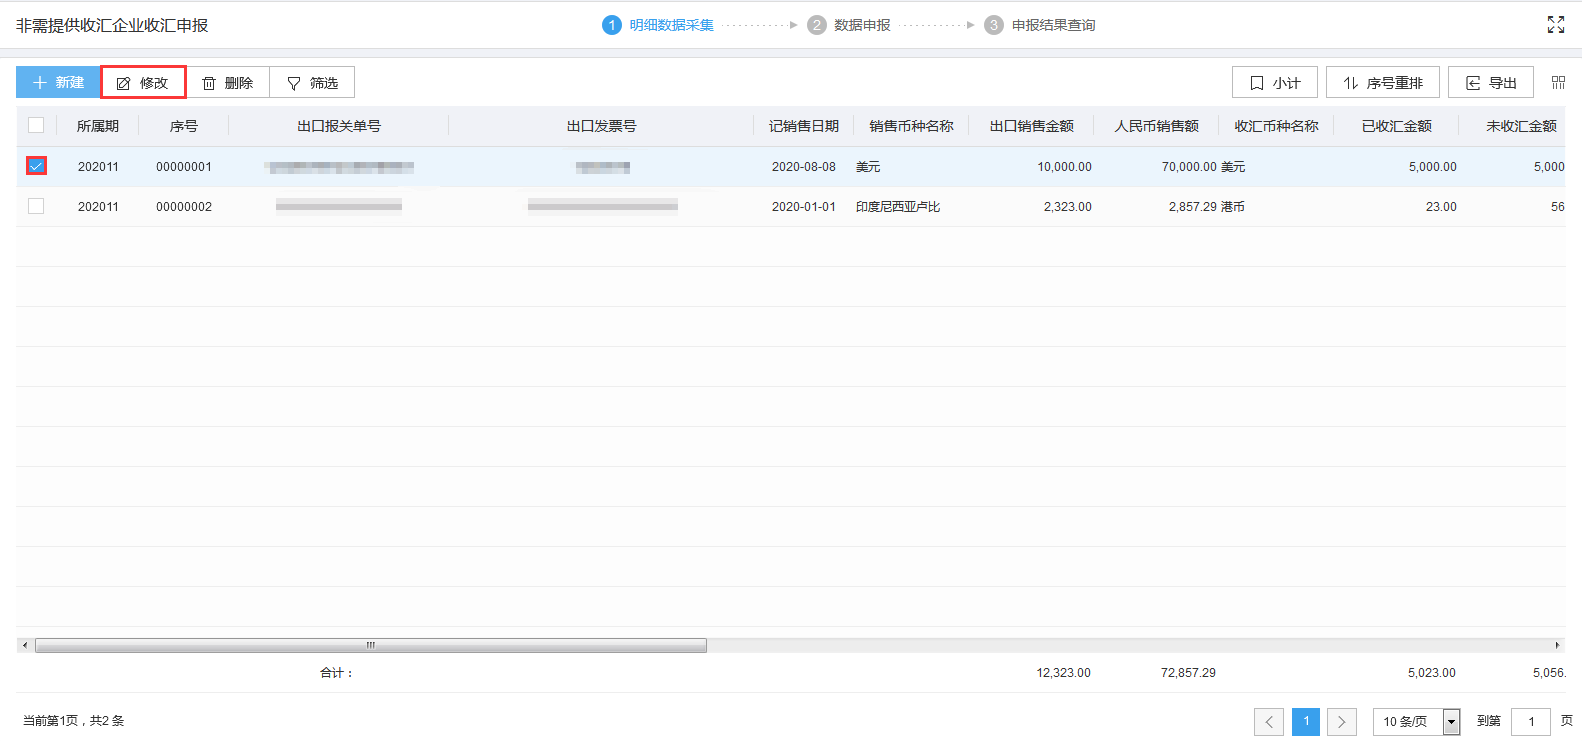The height and width of the screenshot is (741, 1582).
Task: Select page 1 in pagination
Action: (1306, 721)
